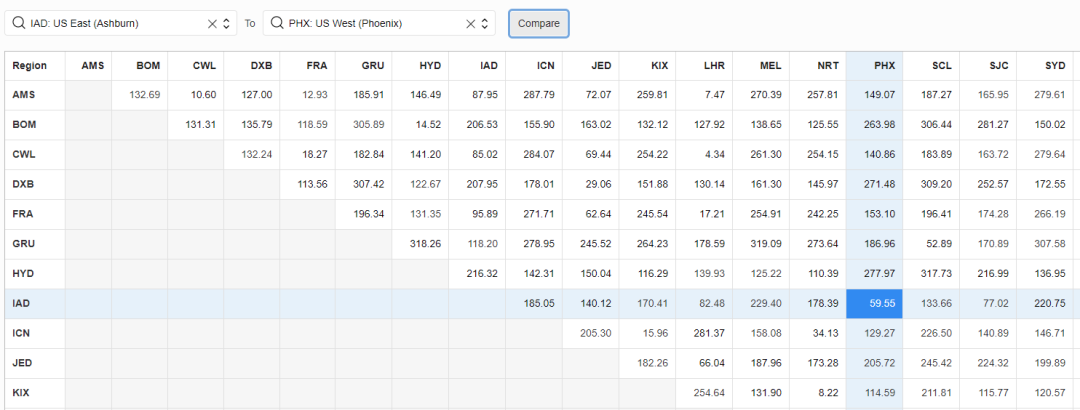Click the search icon in the IAD source field
This screenshot has width=1080, height=410.
click(x=18, y=23)
